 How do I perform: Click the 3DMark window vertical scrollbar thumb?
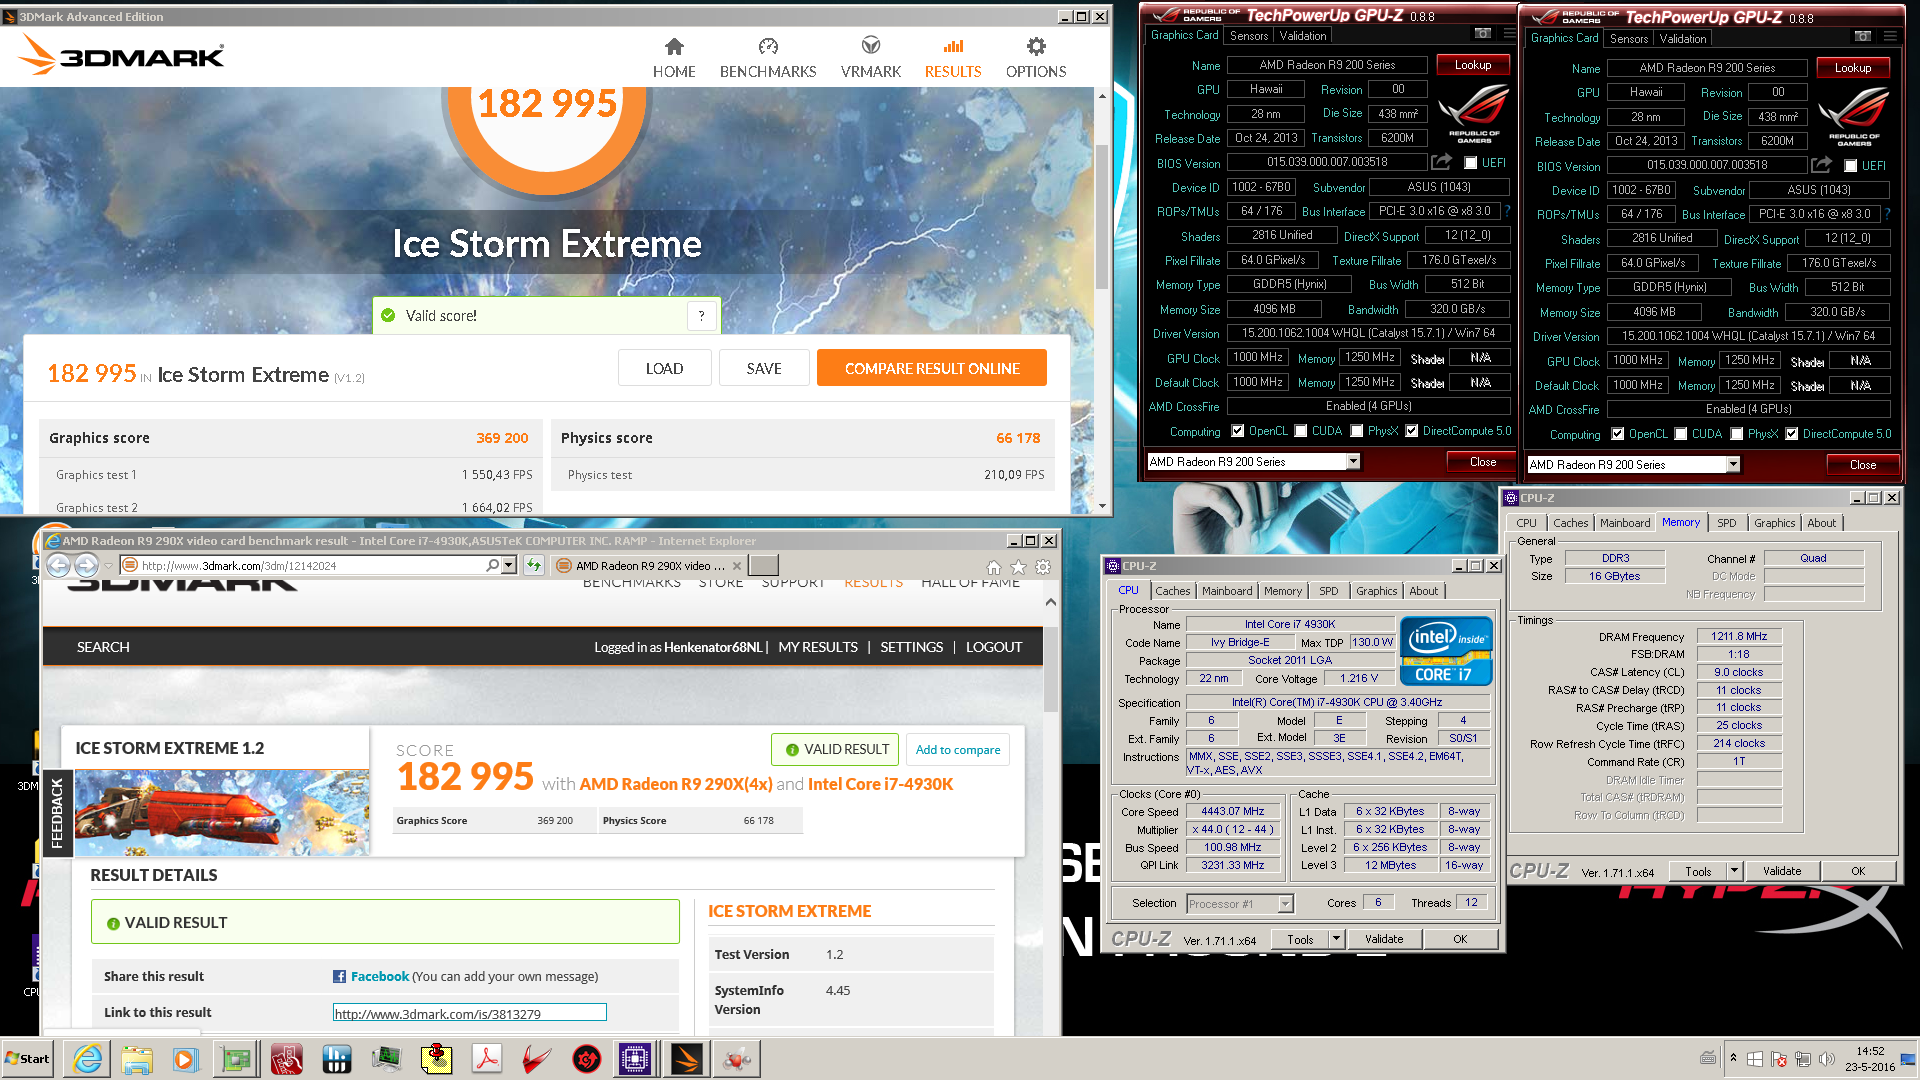(1102, 215)
